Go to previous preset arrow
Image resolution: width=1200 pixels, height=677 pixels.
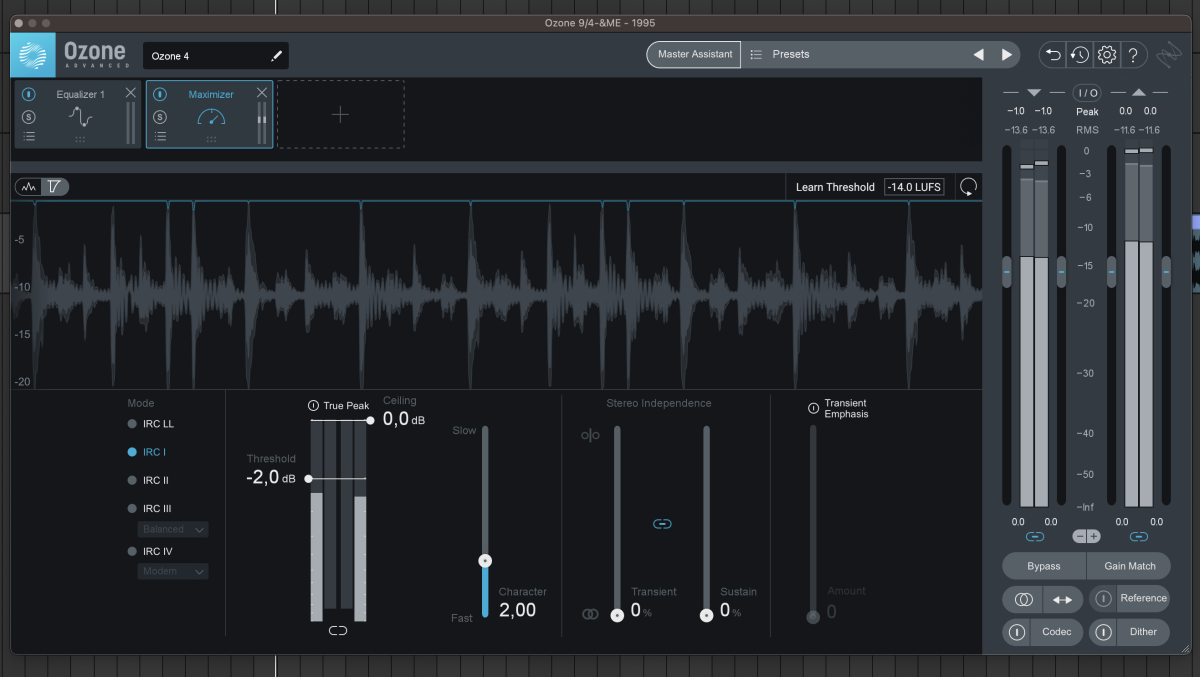978,55
